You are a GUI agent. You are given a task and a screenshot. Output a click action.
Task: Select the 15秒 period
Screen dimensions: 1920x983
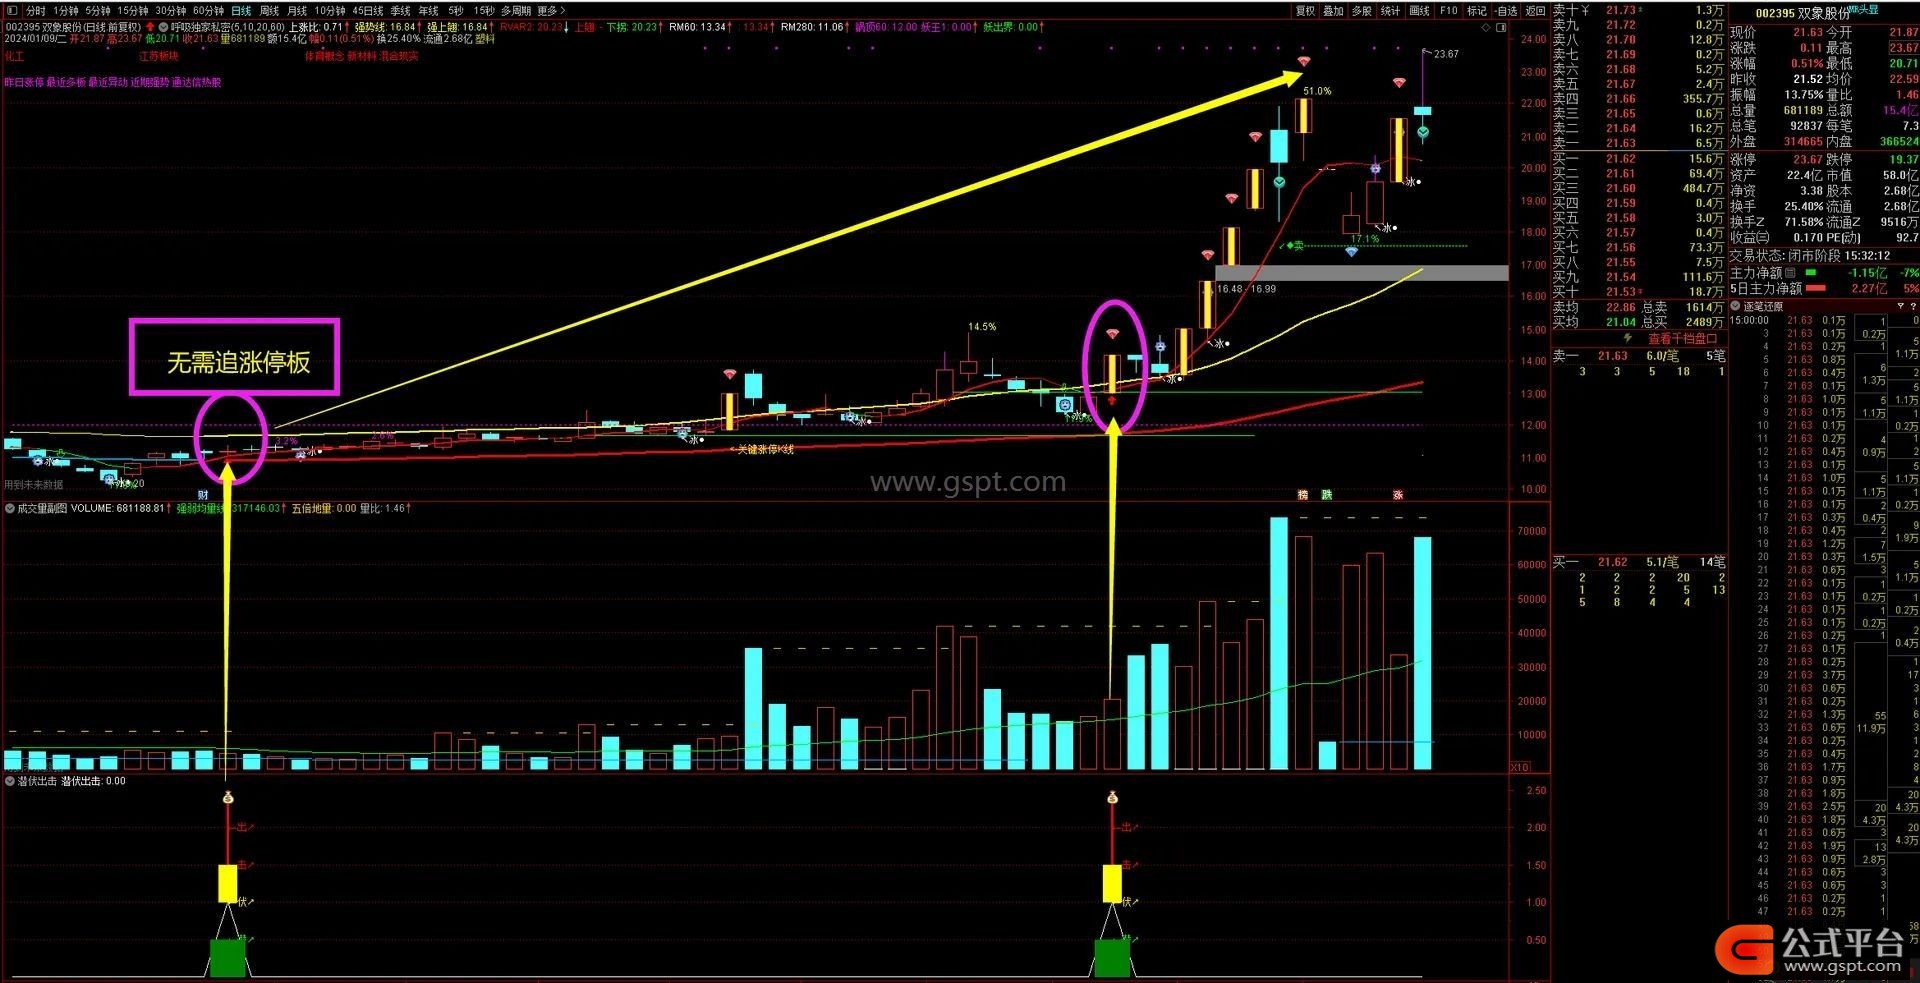point(484,11)
